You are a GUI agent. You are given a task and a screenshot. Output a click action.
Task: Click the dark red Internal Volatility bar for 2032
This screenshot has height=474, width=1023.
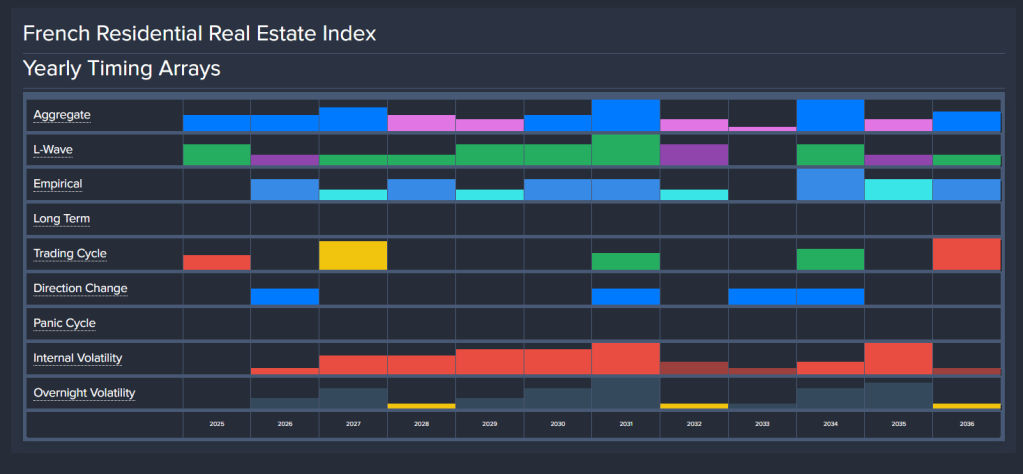(x=694, y=368)
